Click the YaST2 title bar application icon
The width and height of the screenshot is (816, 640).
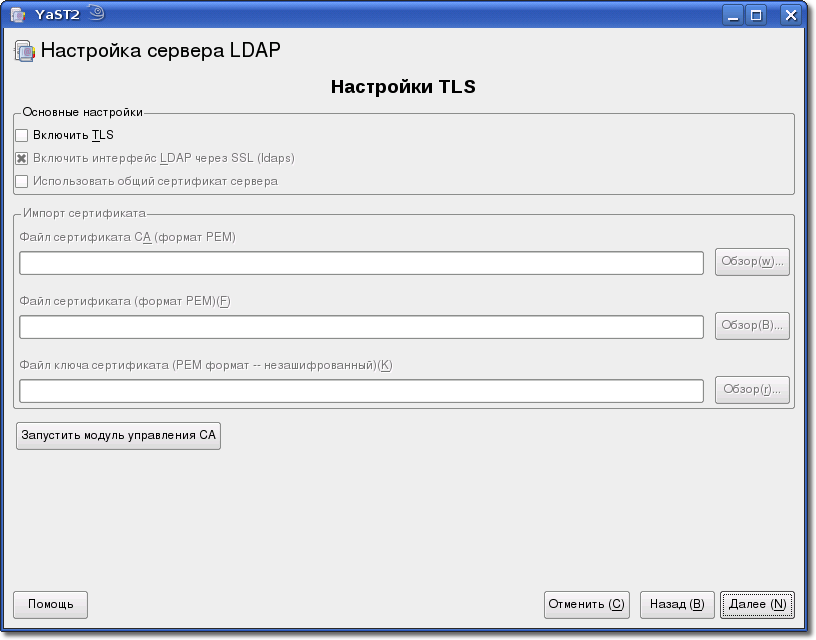(18, 15)
